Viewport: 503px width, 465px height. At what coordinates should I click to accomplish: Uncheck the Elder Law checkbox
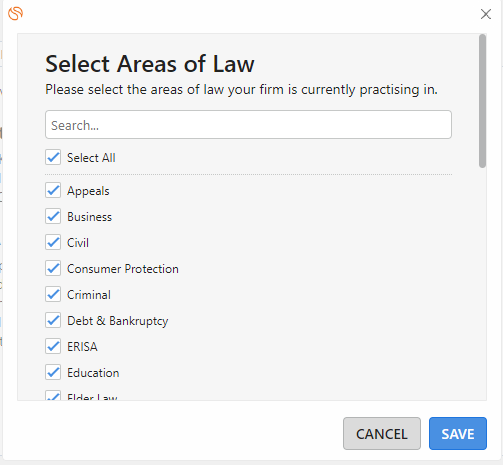(53, 395)
